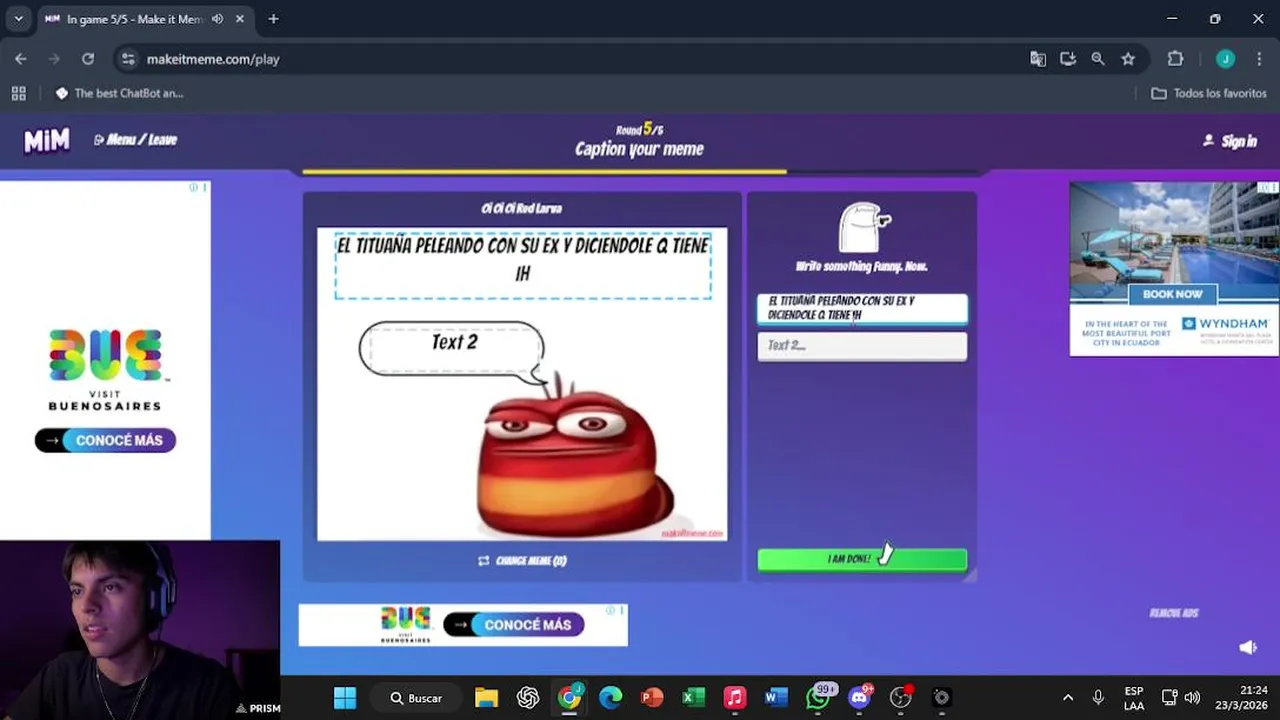Click the address bar URL

point(213,59)
